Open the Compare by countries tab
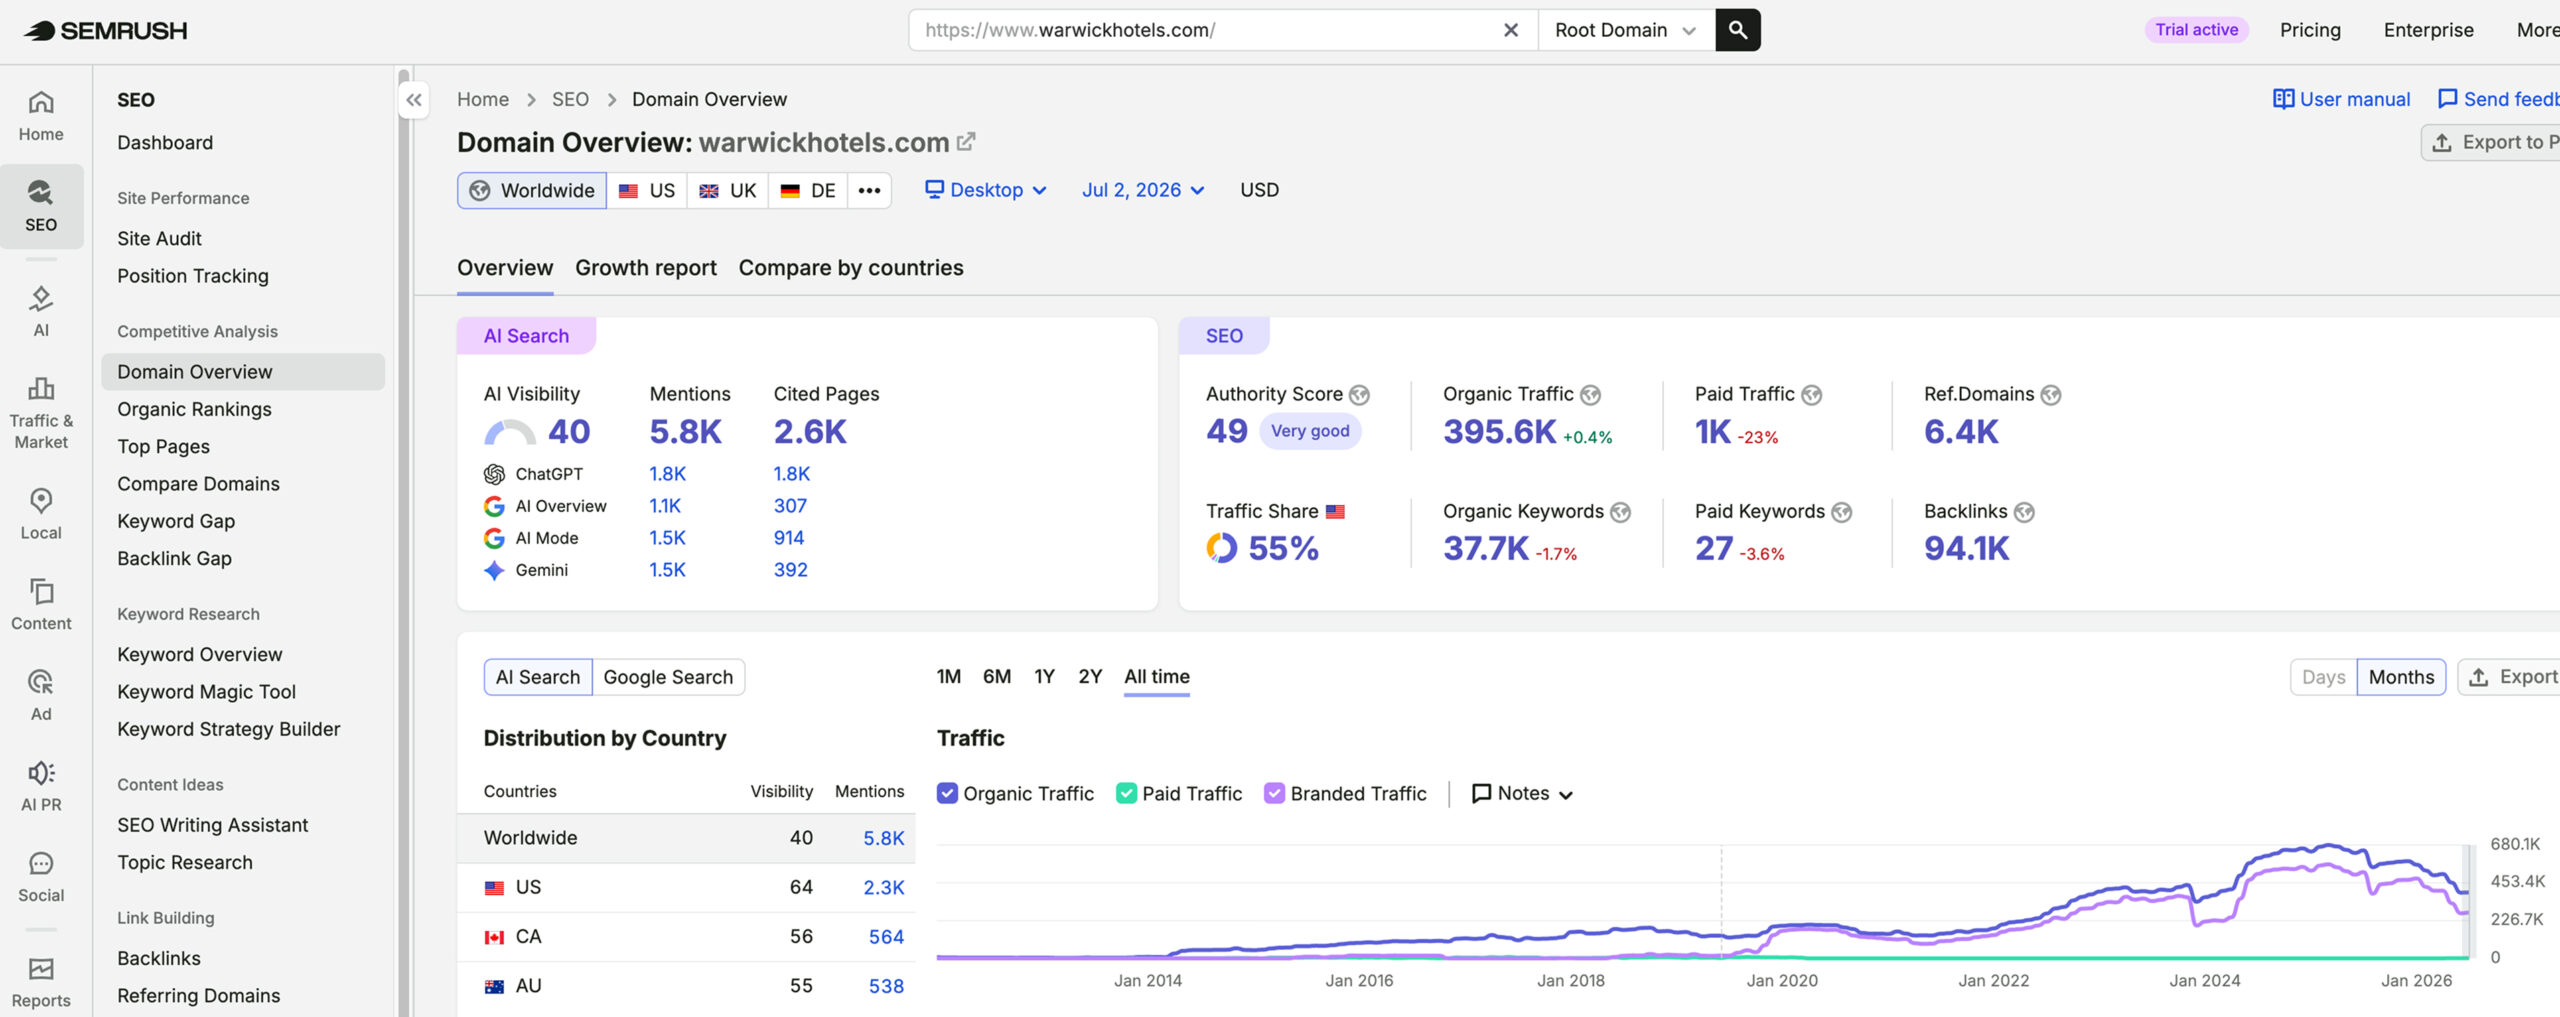The height and width of the screenshot is (1017, 2560). pos(851,268)
